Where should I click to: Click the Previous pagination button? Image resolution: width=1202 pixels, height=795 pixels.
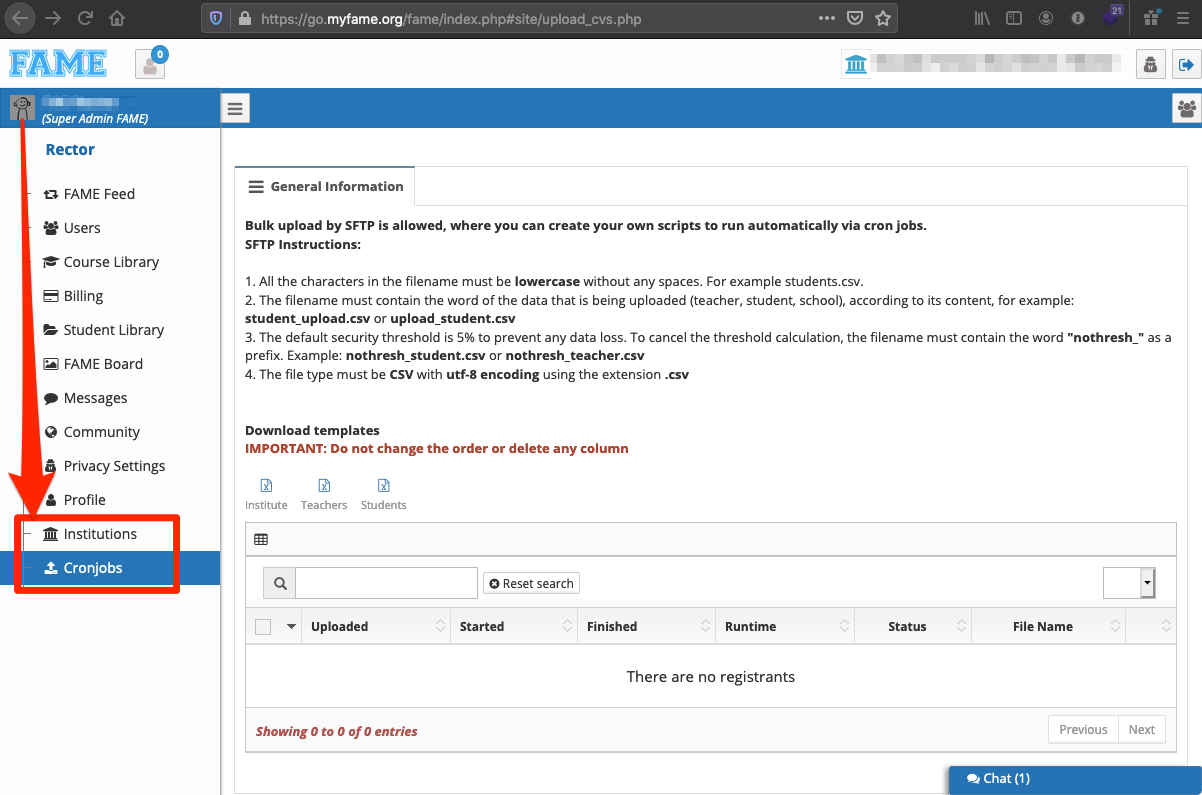[1083, 730]
